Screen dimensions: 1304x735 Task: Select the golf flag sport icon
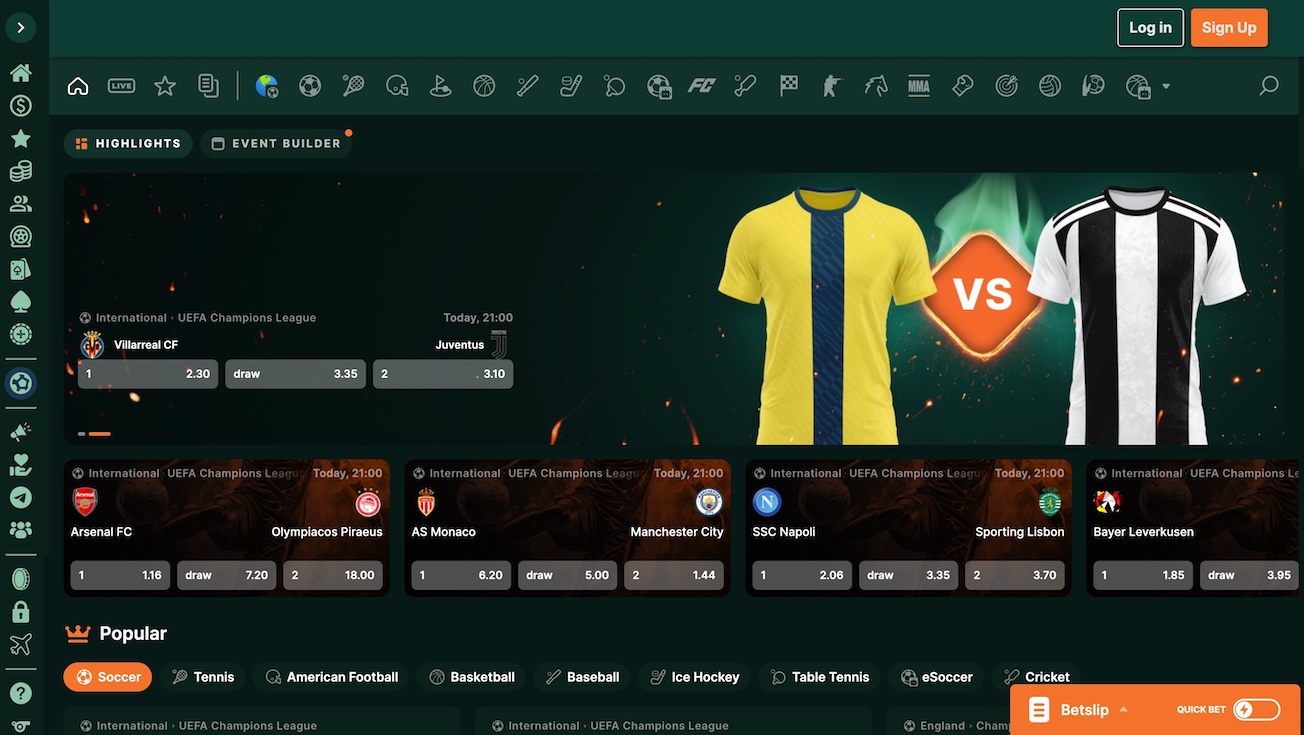click(x=440, y=86)
